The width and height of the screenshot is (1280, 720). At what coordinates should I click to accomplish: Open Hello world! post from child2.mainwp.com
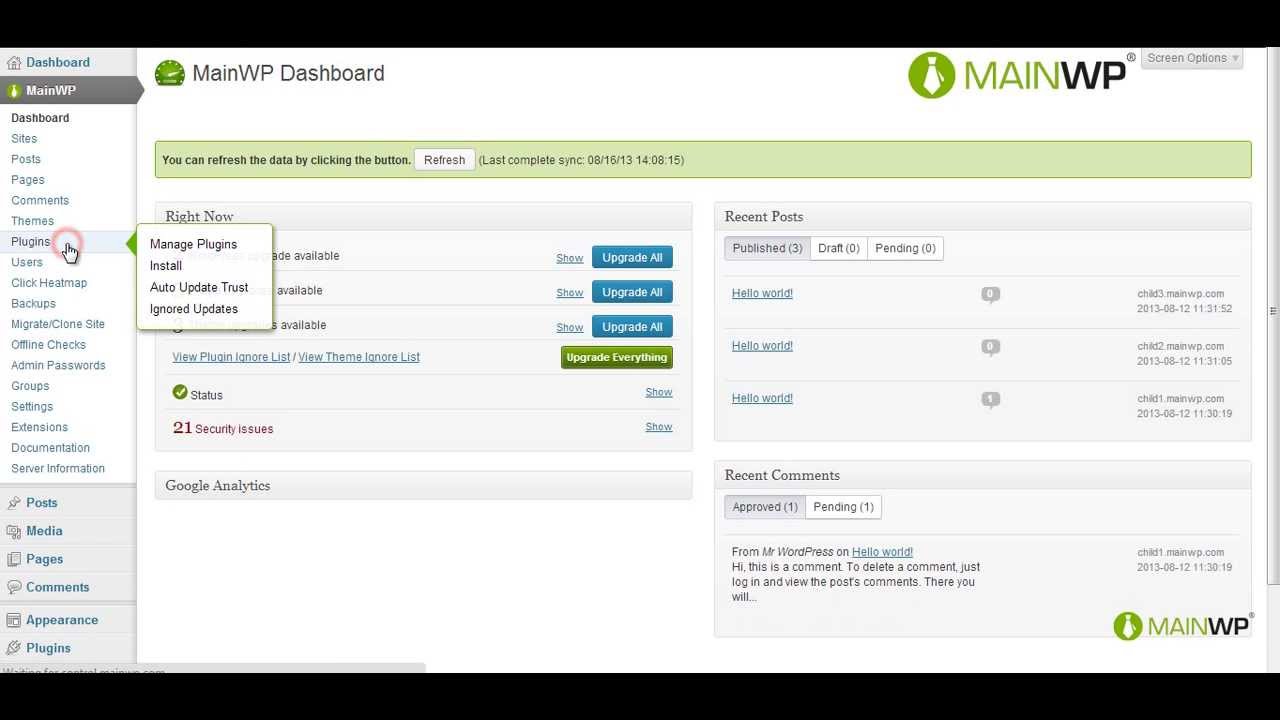click(762, 346)
